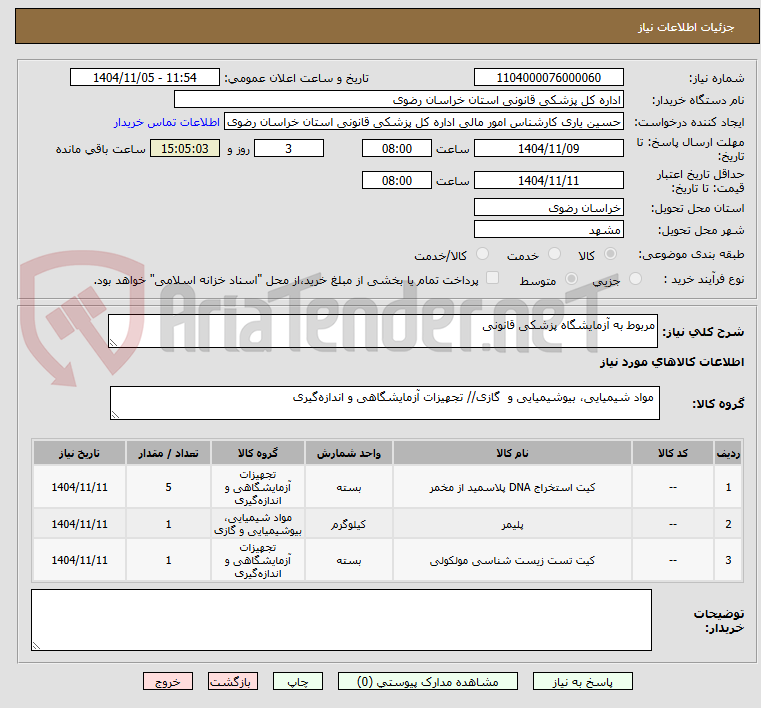This screenshot has width=761, height=708.
Task: Click the announcement date field 1404/11/05 - 11:54
Action: click(145, 78)
